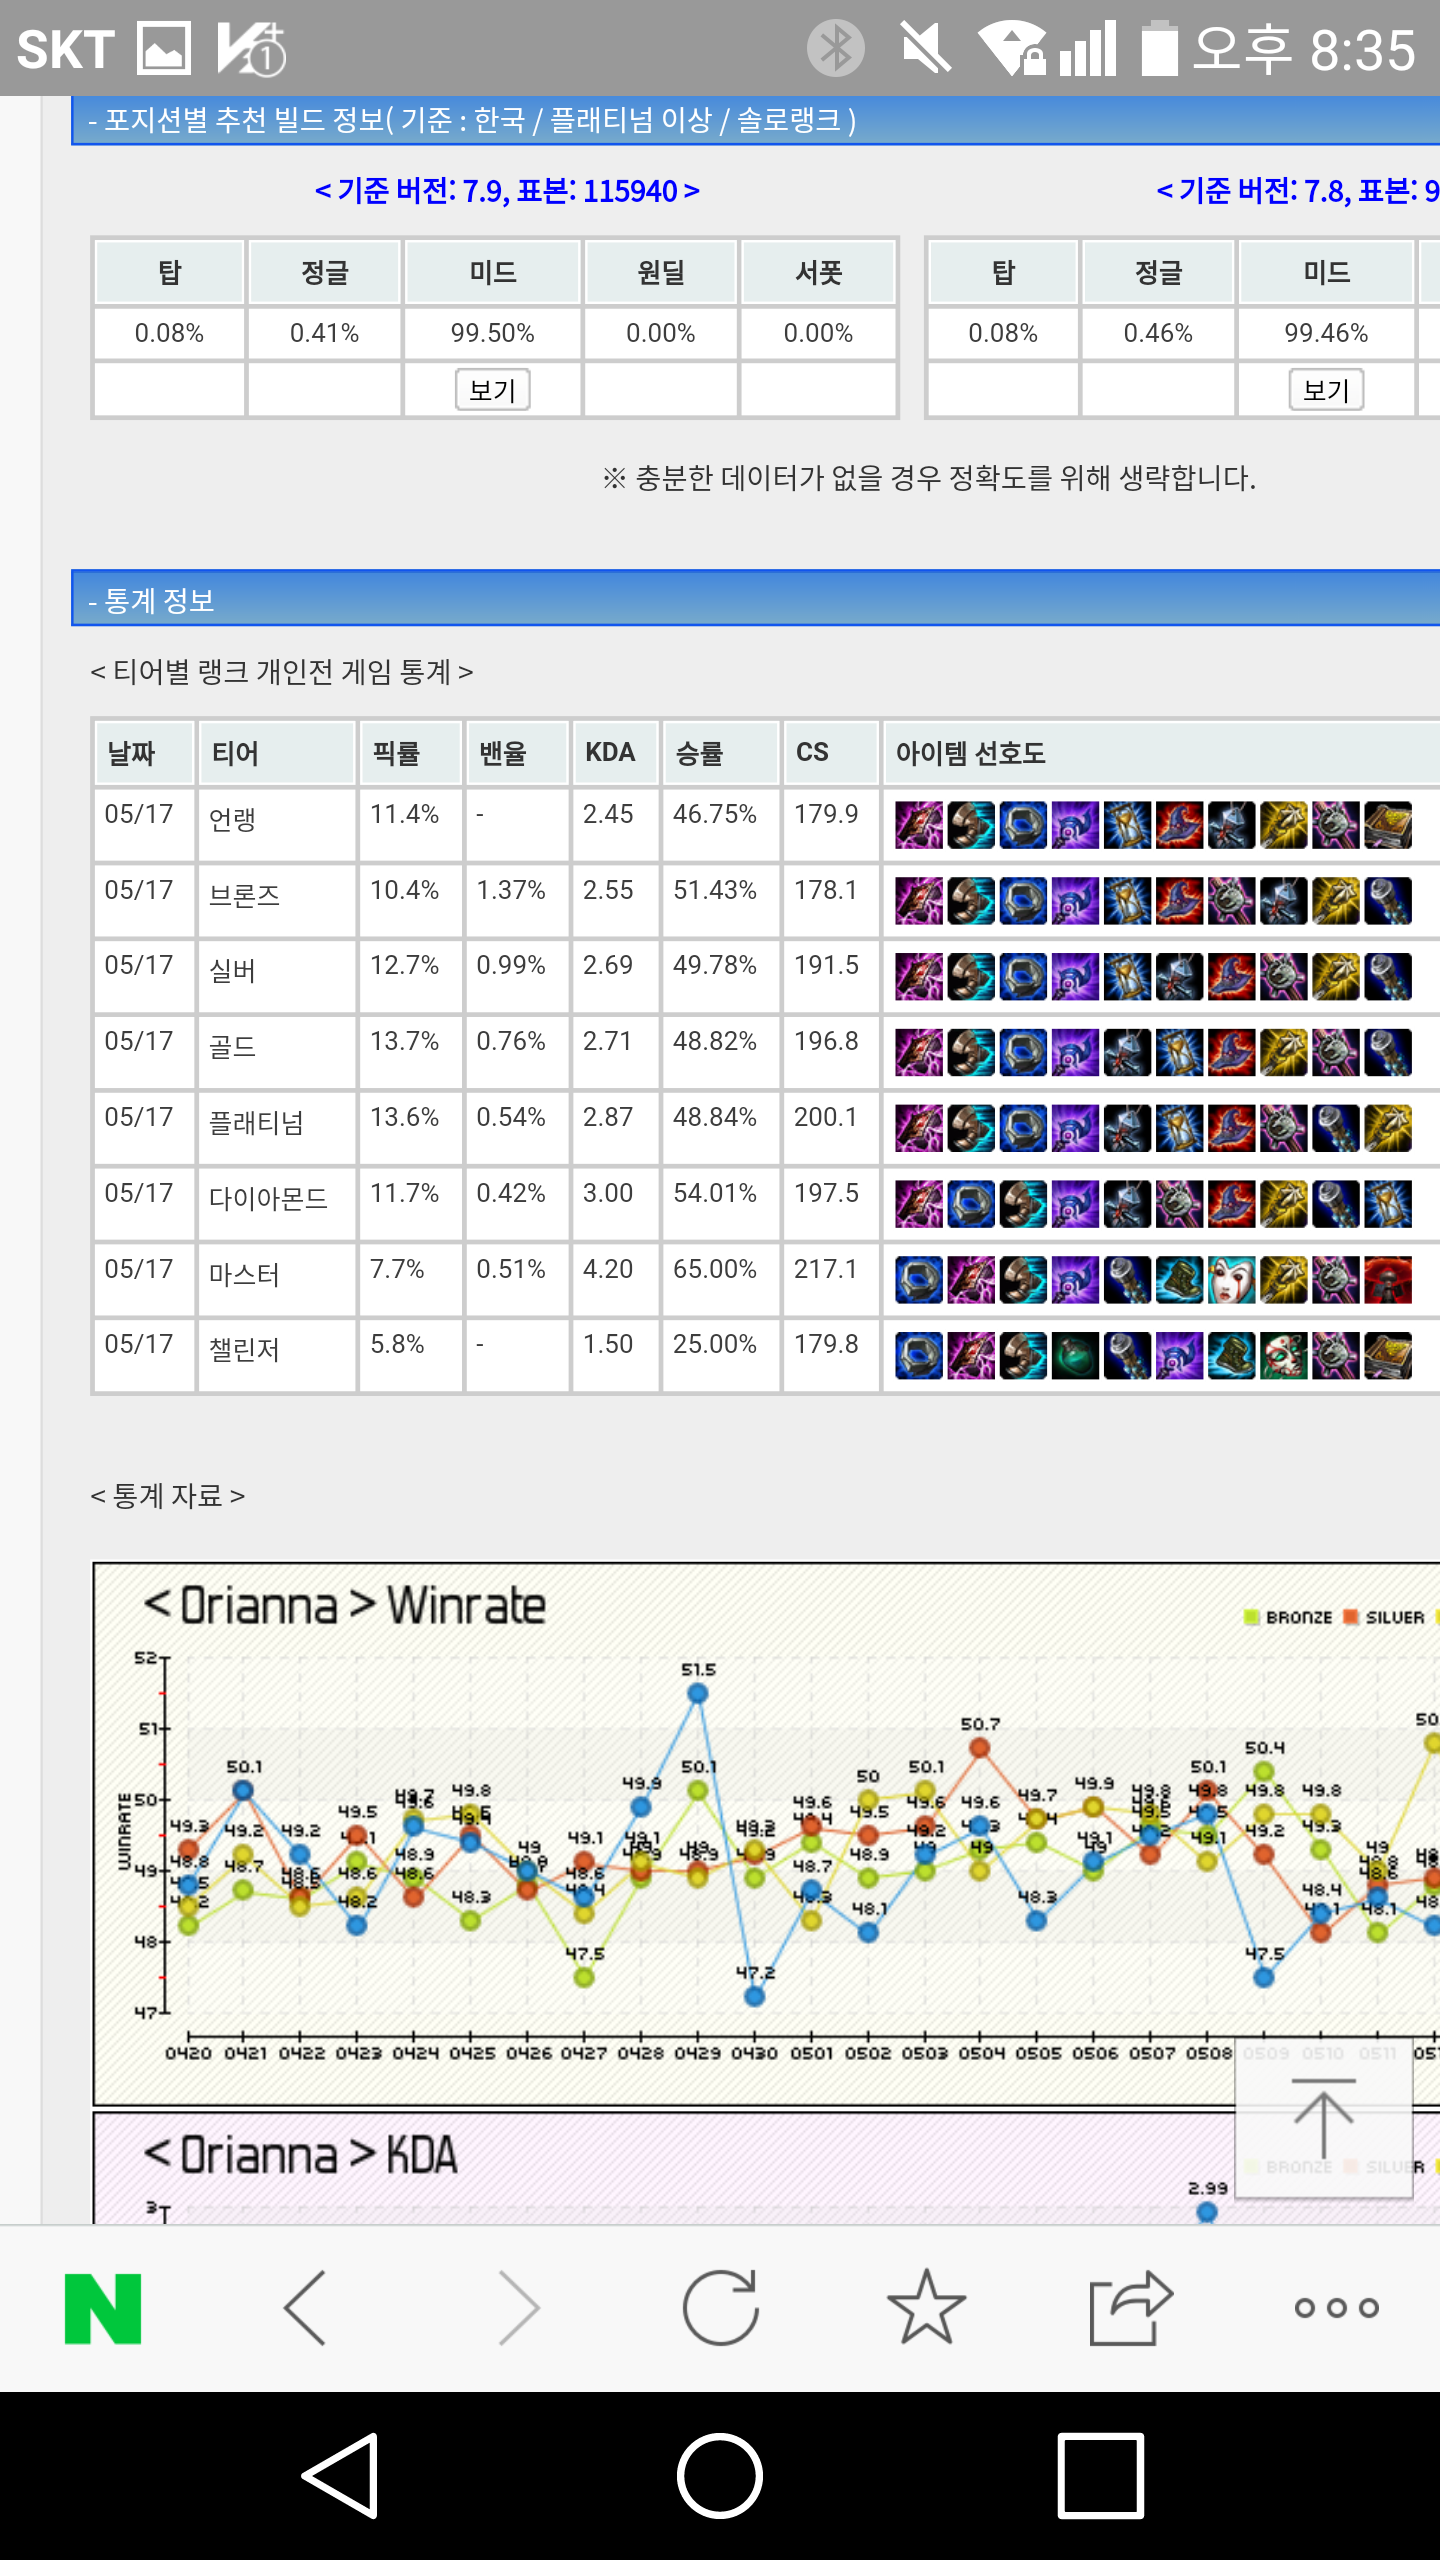Screen dimensions: 1440x2560
Task: Tap the browser forward arrow
Action: tap(519, 2308)
